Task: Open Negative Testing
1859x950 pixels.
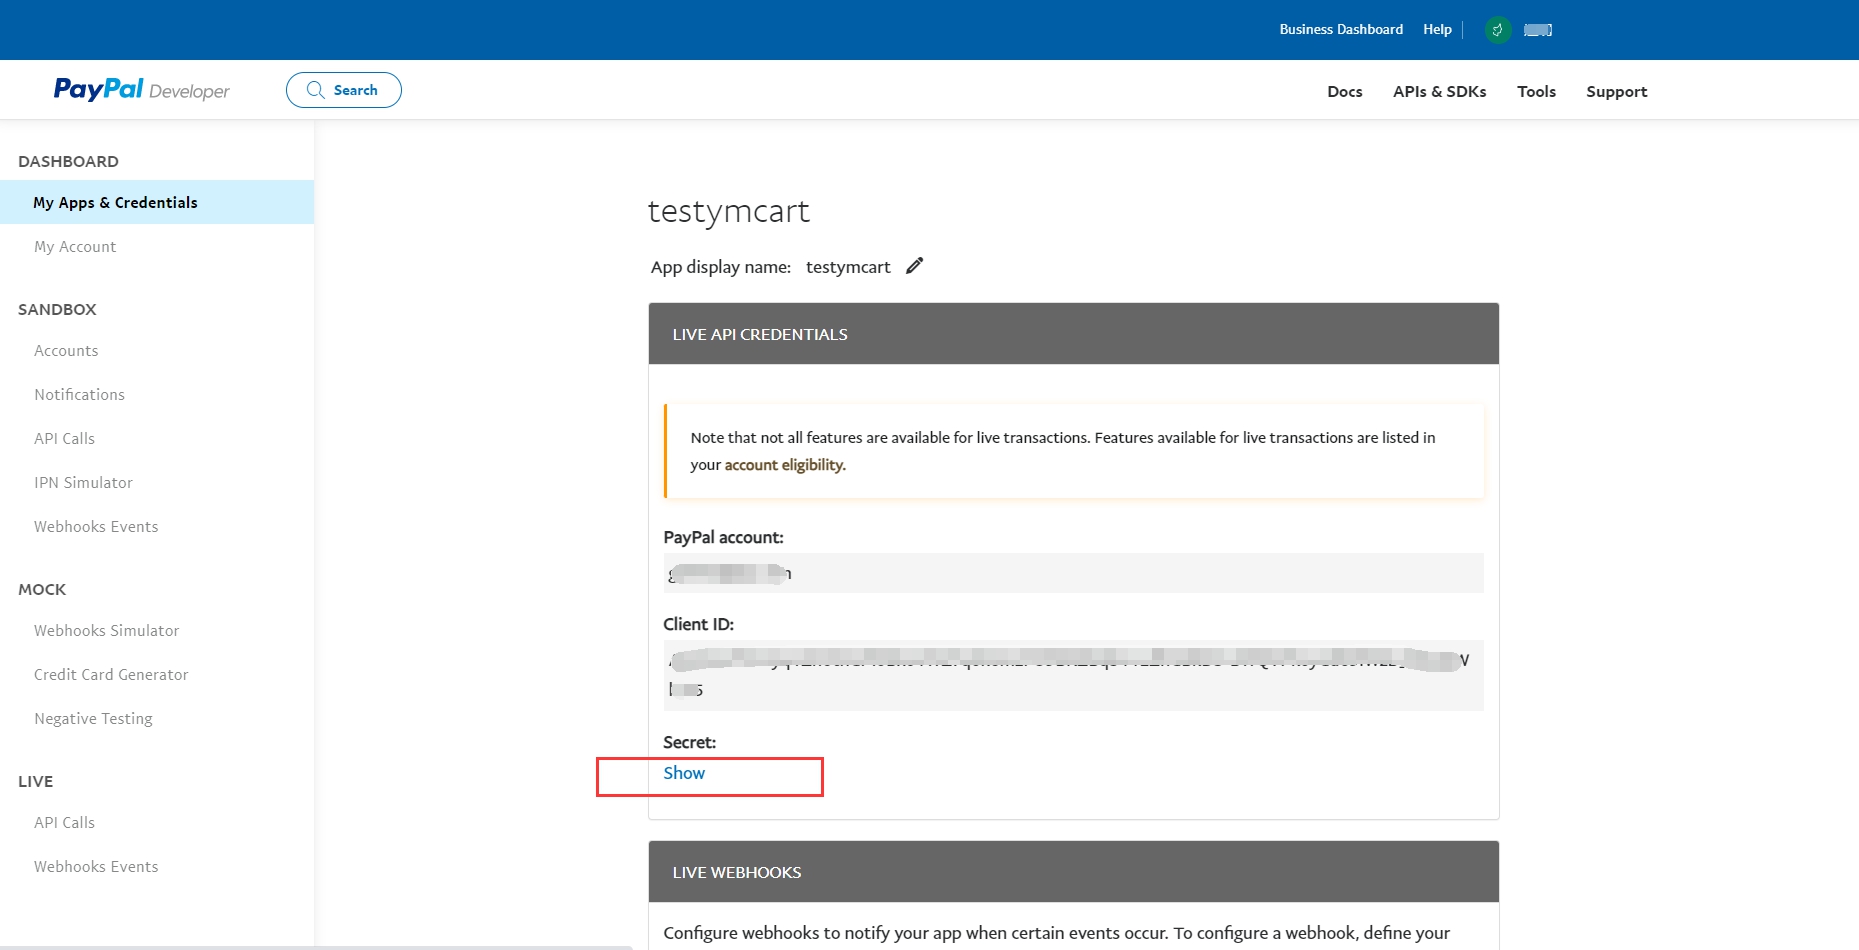Action: (x=93, y=719)
